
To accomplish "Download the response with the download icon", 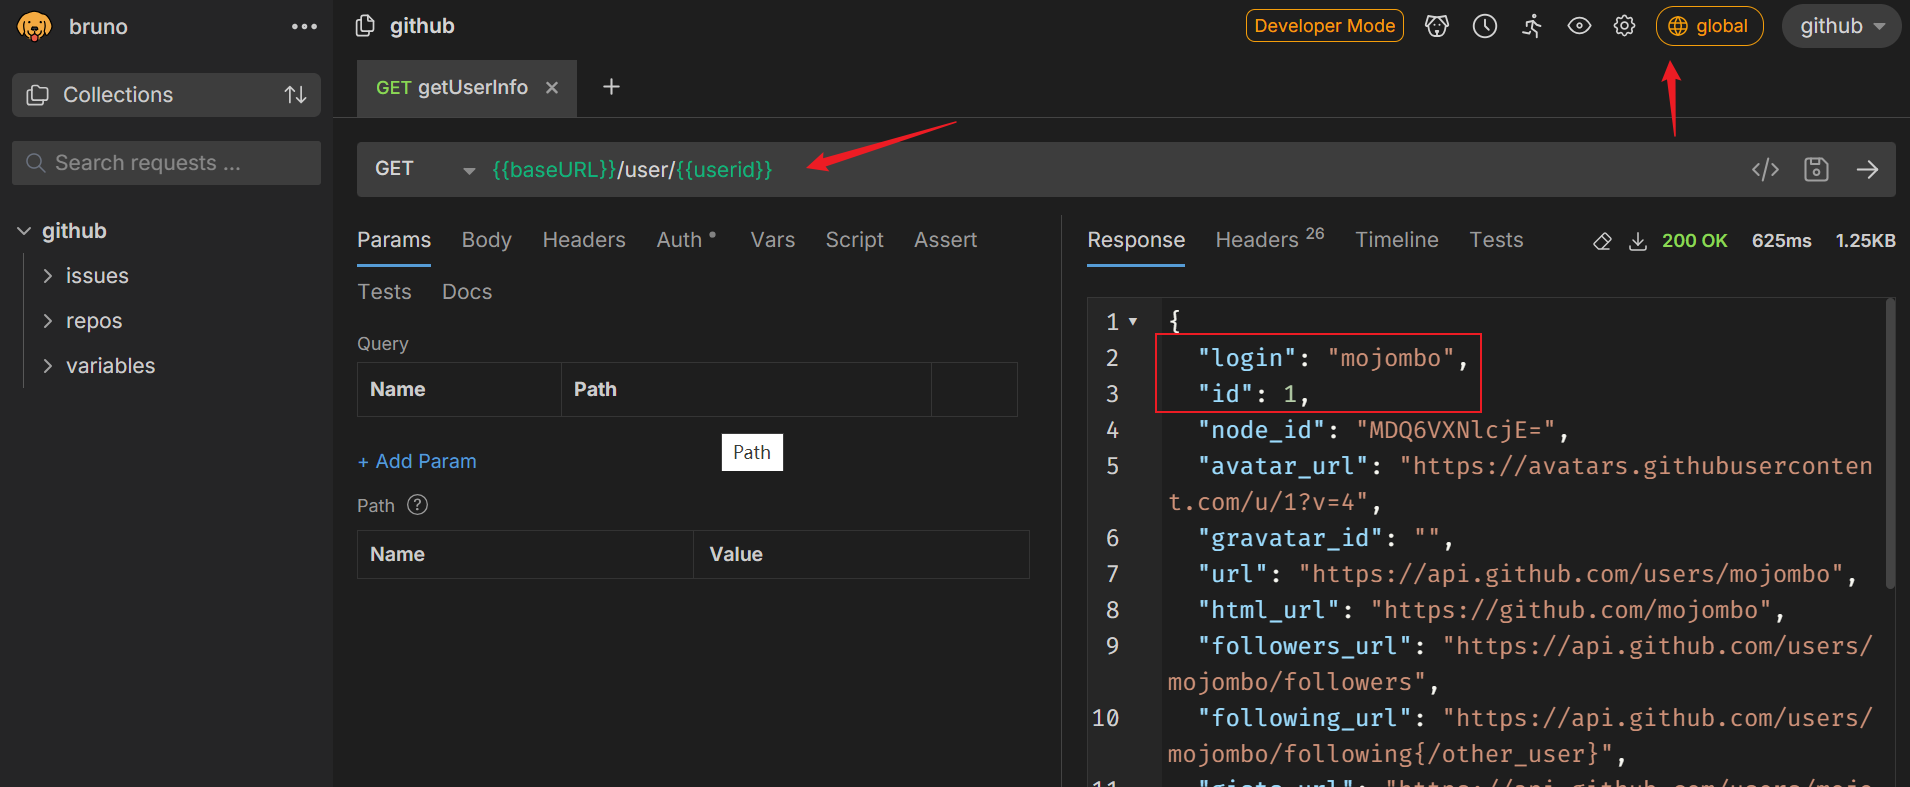I will [1638, 241].
